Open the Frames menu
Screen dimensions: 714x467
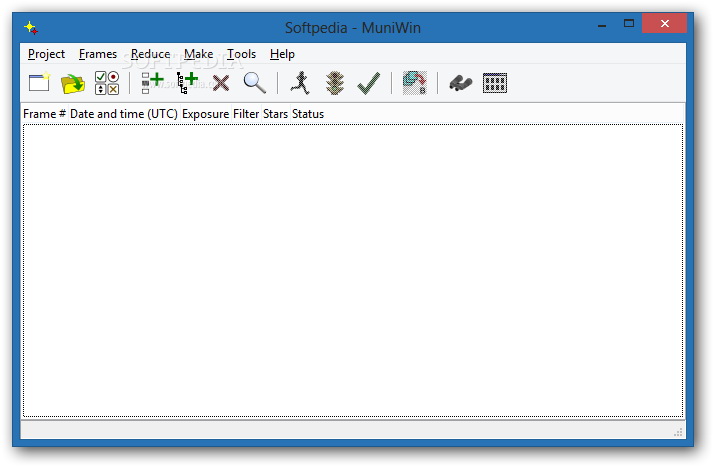pyautogui.click(x=98, y=54)
